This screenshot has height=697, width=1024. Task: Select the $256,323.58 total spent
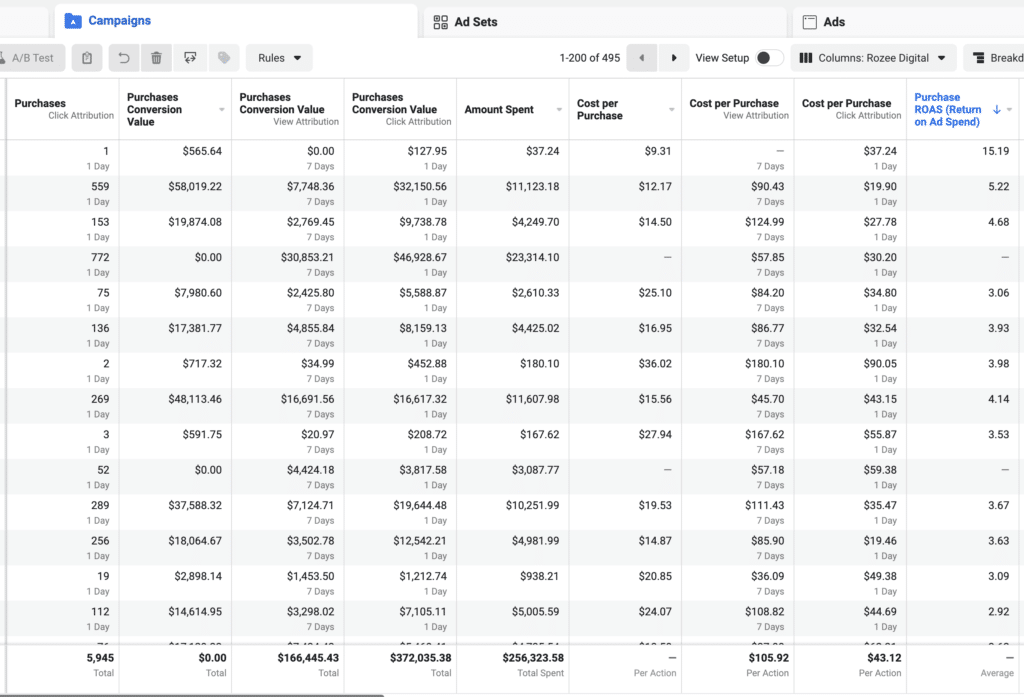click(533, 658)
